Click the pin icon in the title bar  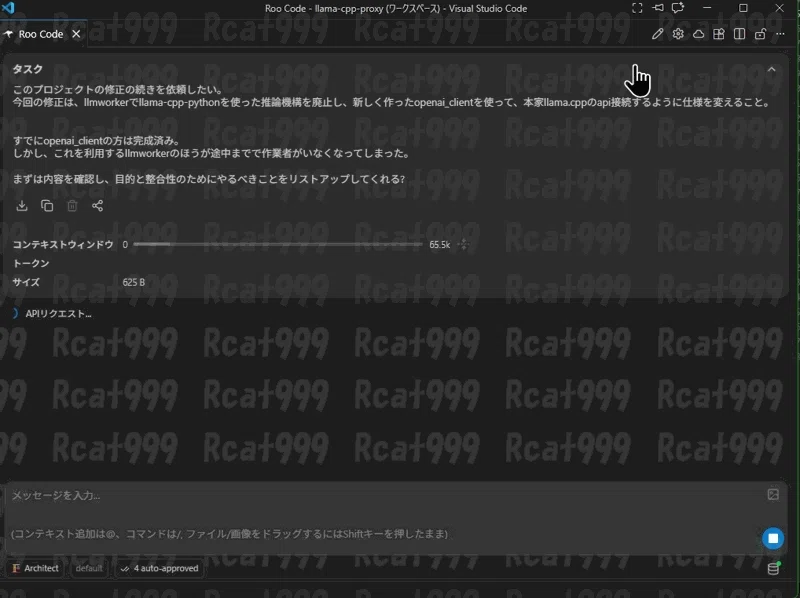658,8
